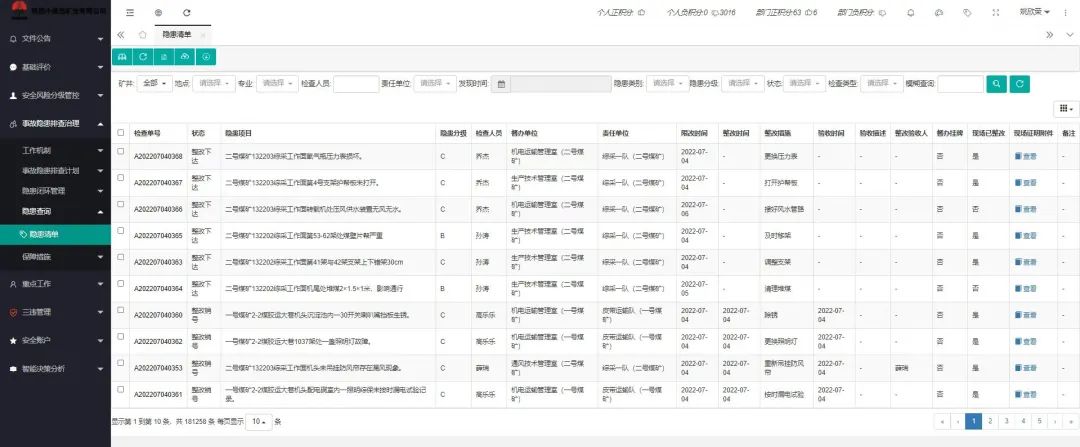
Task: Click the green search magnifier button
Action: pyautogui.click(x=996, y=84)
